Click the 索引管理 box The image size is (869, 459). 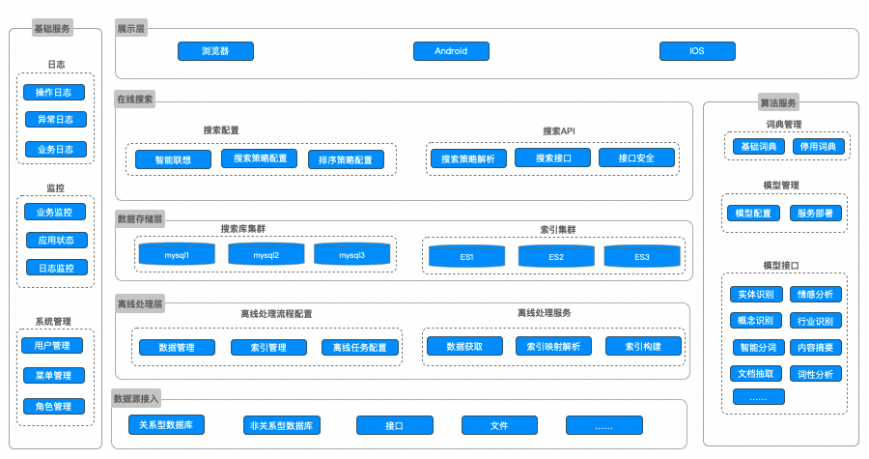point(269,348)
